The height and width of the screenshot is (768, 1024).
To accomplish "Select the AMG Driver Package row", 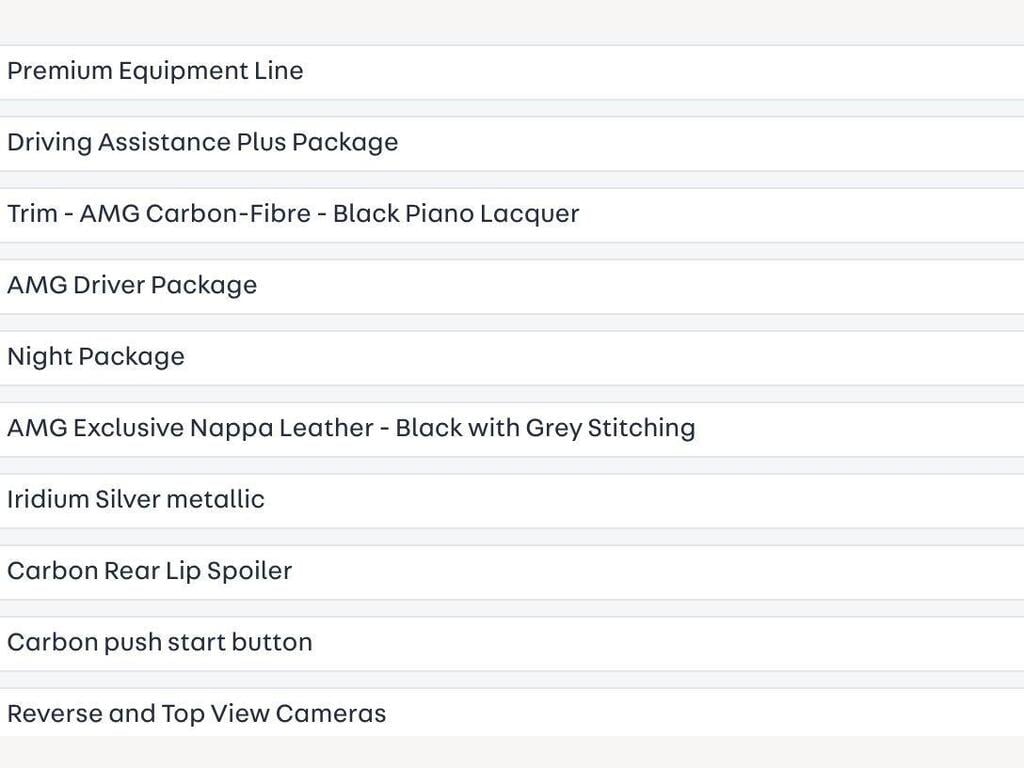I will (512, 286).
